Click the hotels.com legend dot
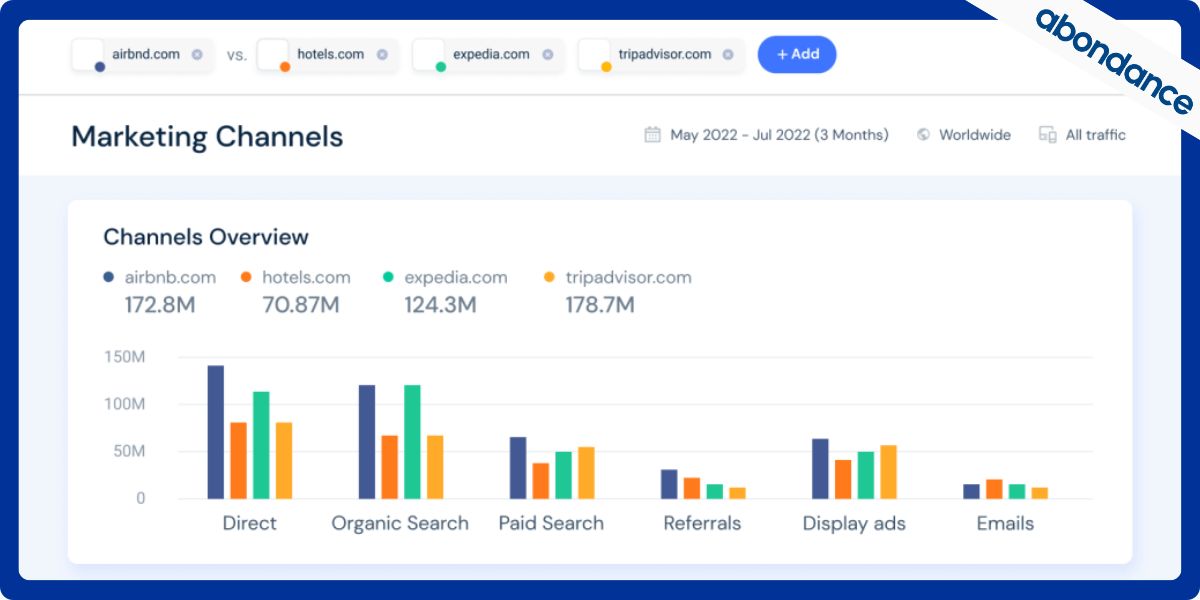 point(246,277)
